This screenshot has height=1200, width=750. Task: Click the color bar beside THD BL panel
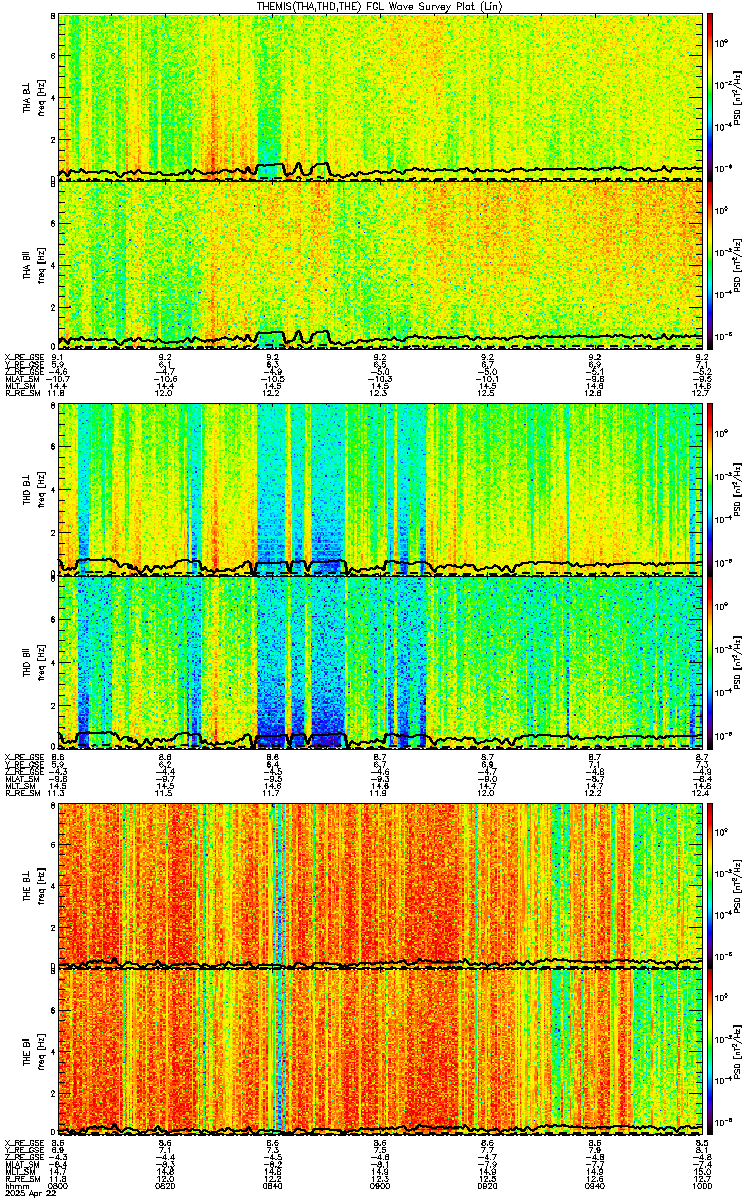pos(710,489)
